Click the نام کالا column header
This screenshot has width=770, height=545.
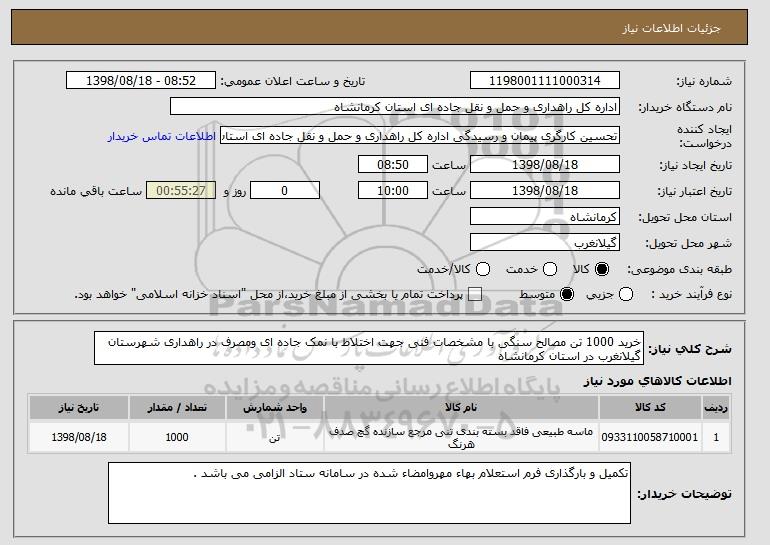461,408
